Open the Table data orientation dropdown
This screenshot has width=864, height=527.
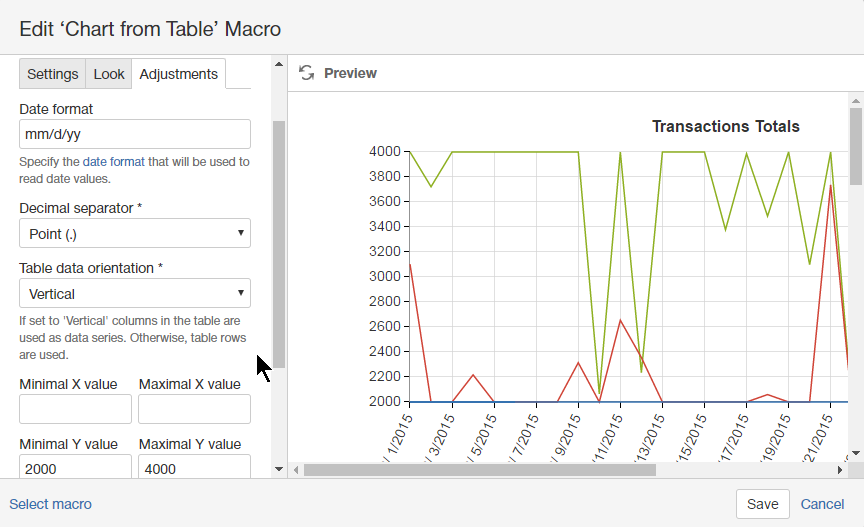click(x=135, y=294)
